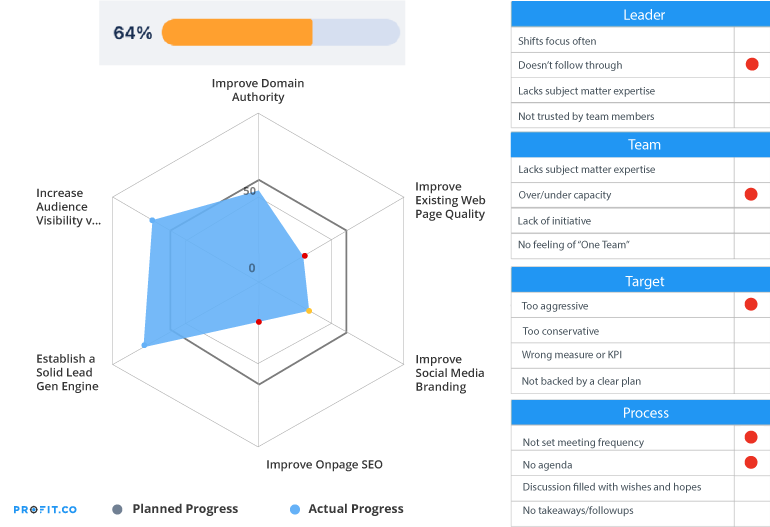Toggle the red marker for Doesn't follow through
The image size is (770, 527).
point(752,64)
